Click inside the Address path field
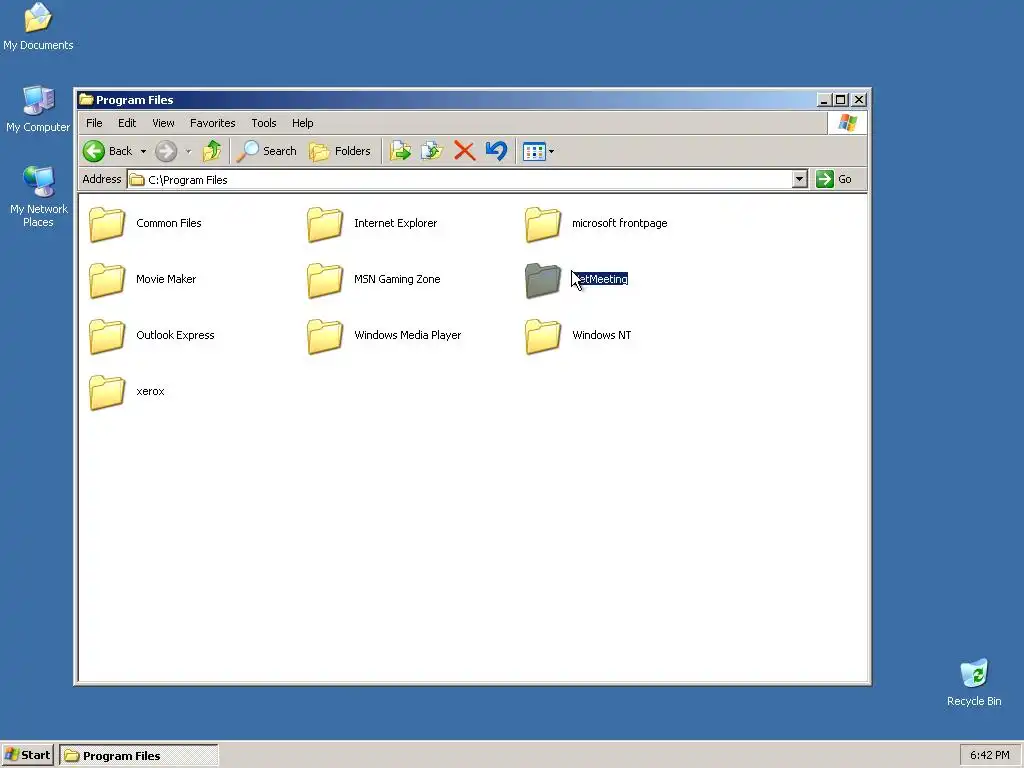Image resolution: width=1024 pixels, height=768 pixels. [x=459, y=180]
